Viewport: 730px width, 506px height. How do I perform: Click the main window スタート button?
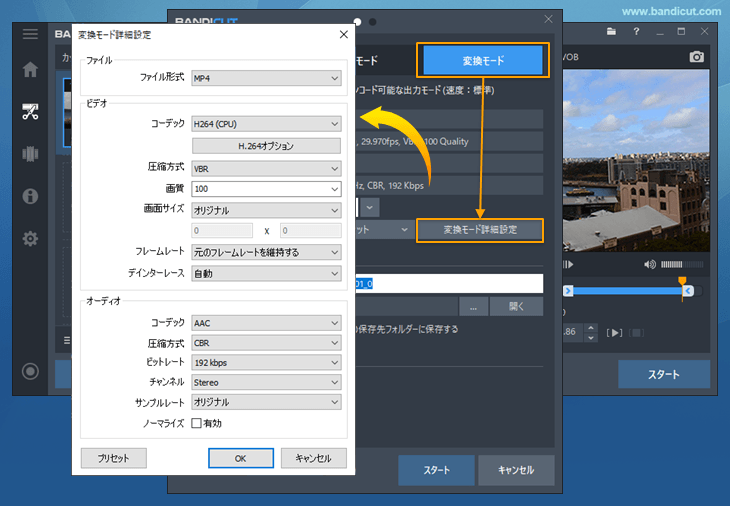(664, 374)
